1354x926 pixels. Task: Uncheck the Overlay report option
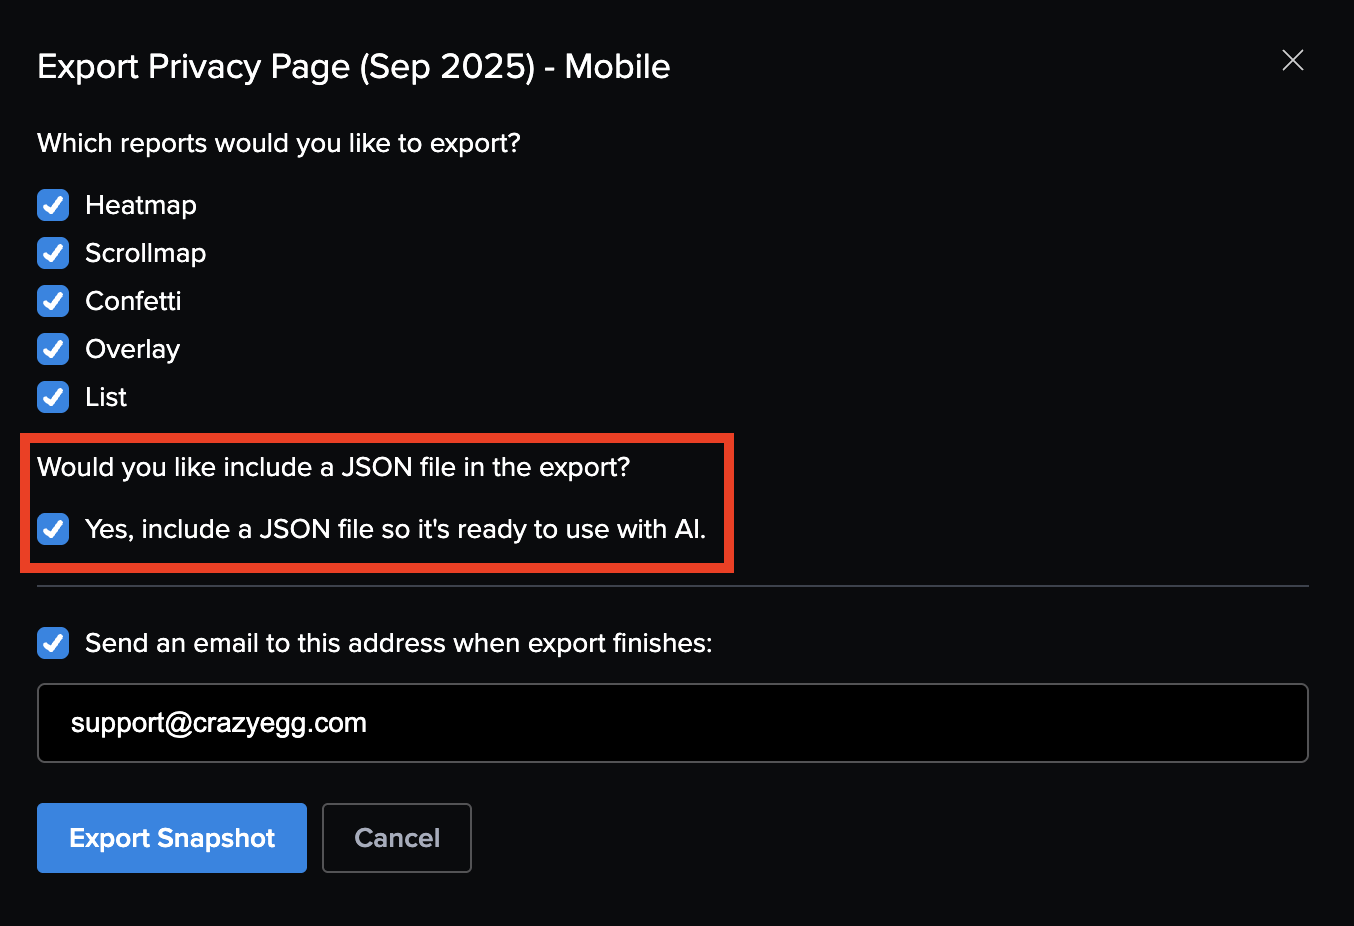(53, 349)
